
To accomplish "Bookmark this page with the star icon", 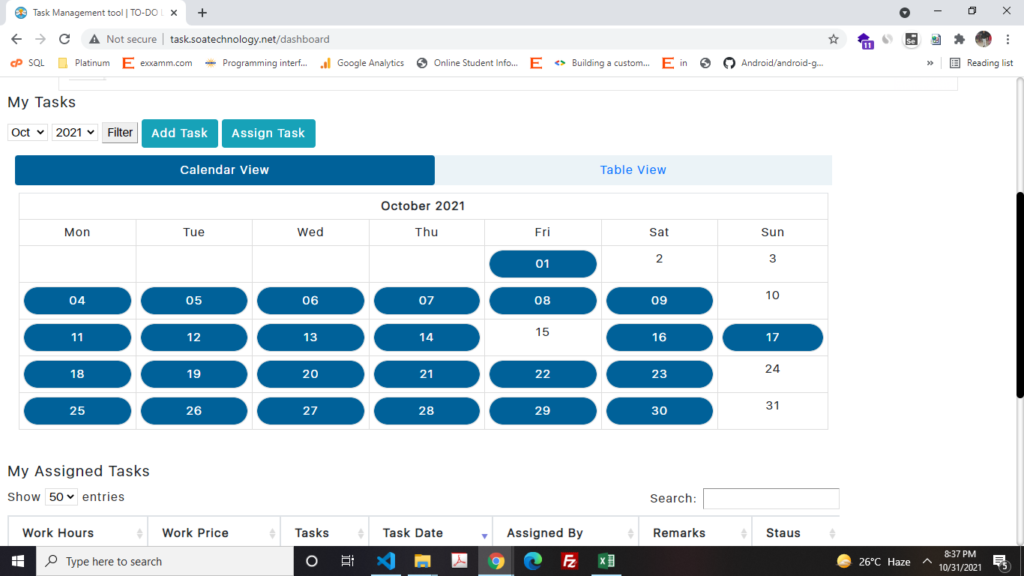I will [833, 39].
